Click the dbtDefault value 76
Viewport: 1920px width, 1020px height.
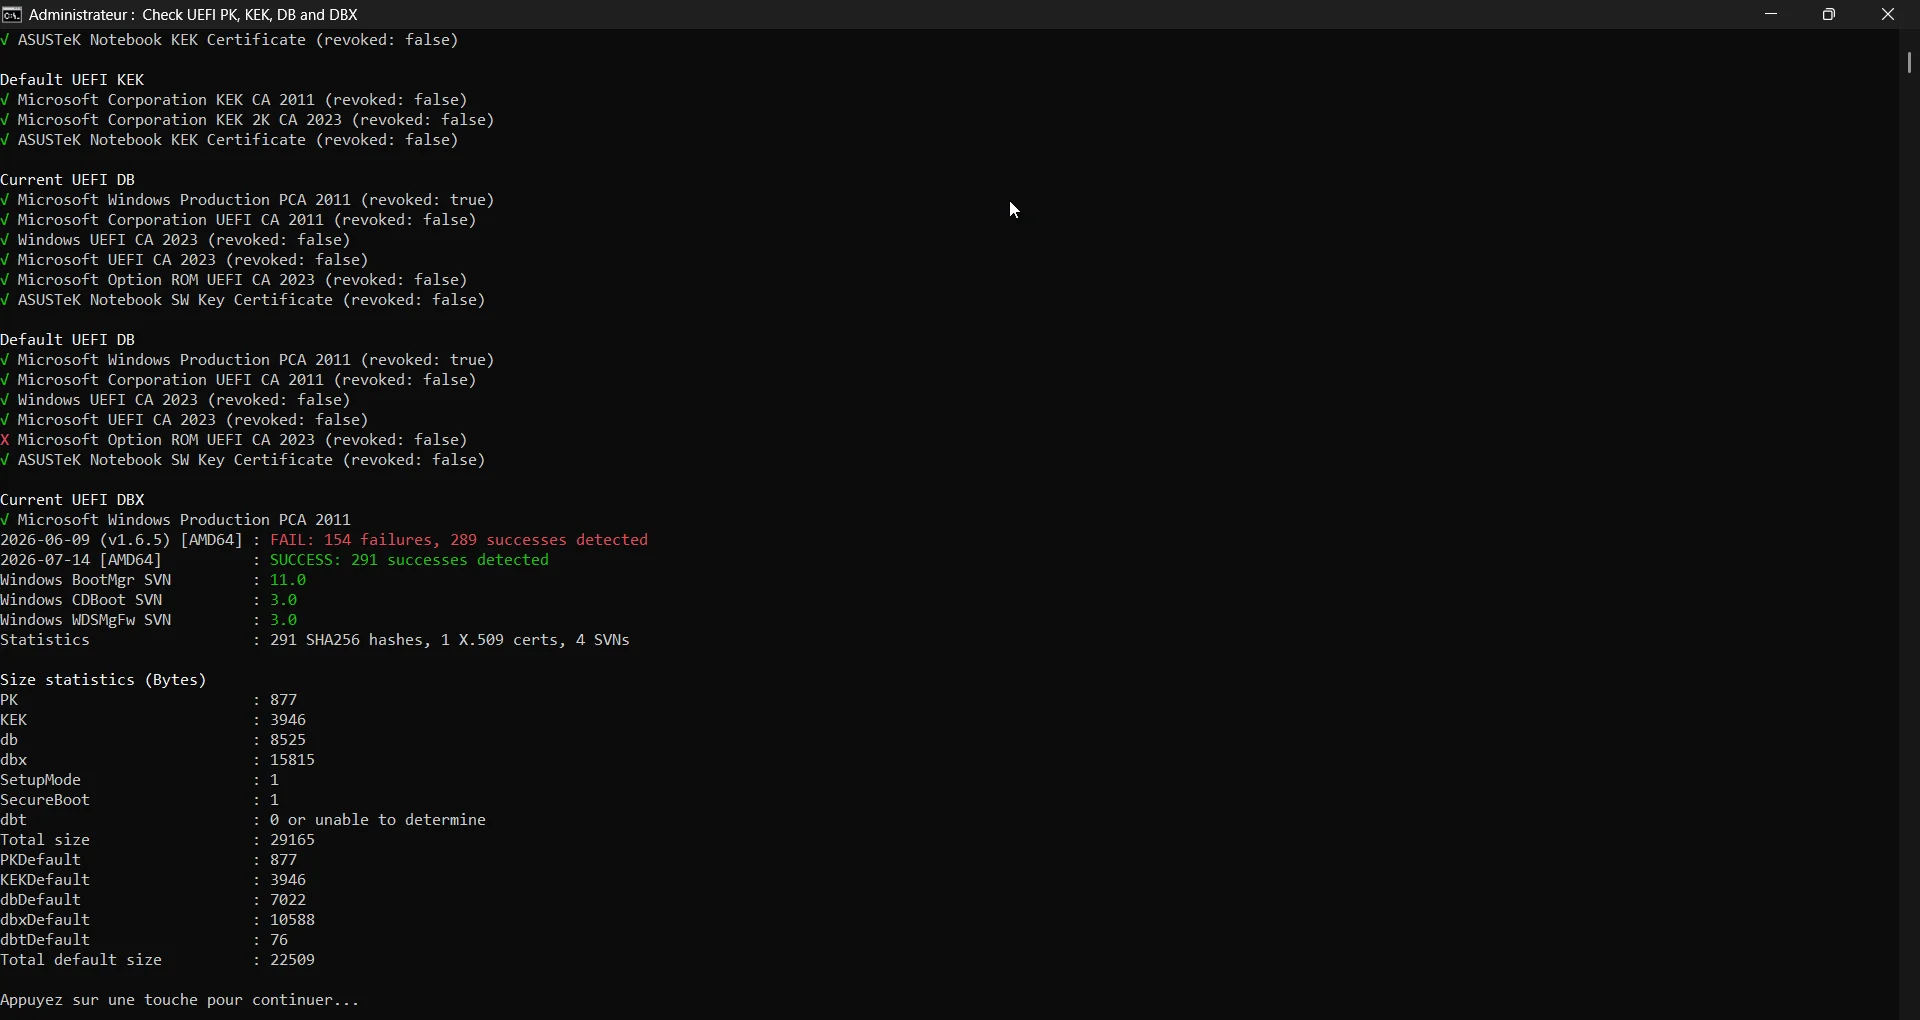pos(280,940)
